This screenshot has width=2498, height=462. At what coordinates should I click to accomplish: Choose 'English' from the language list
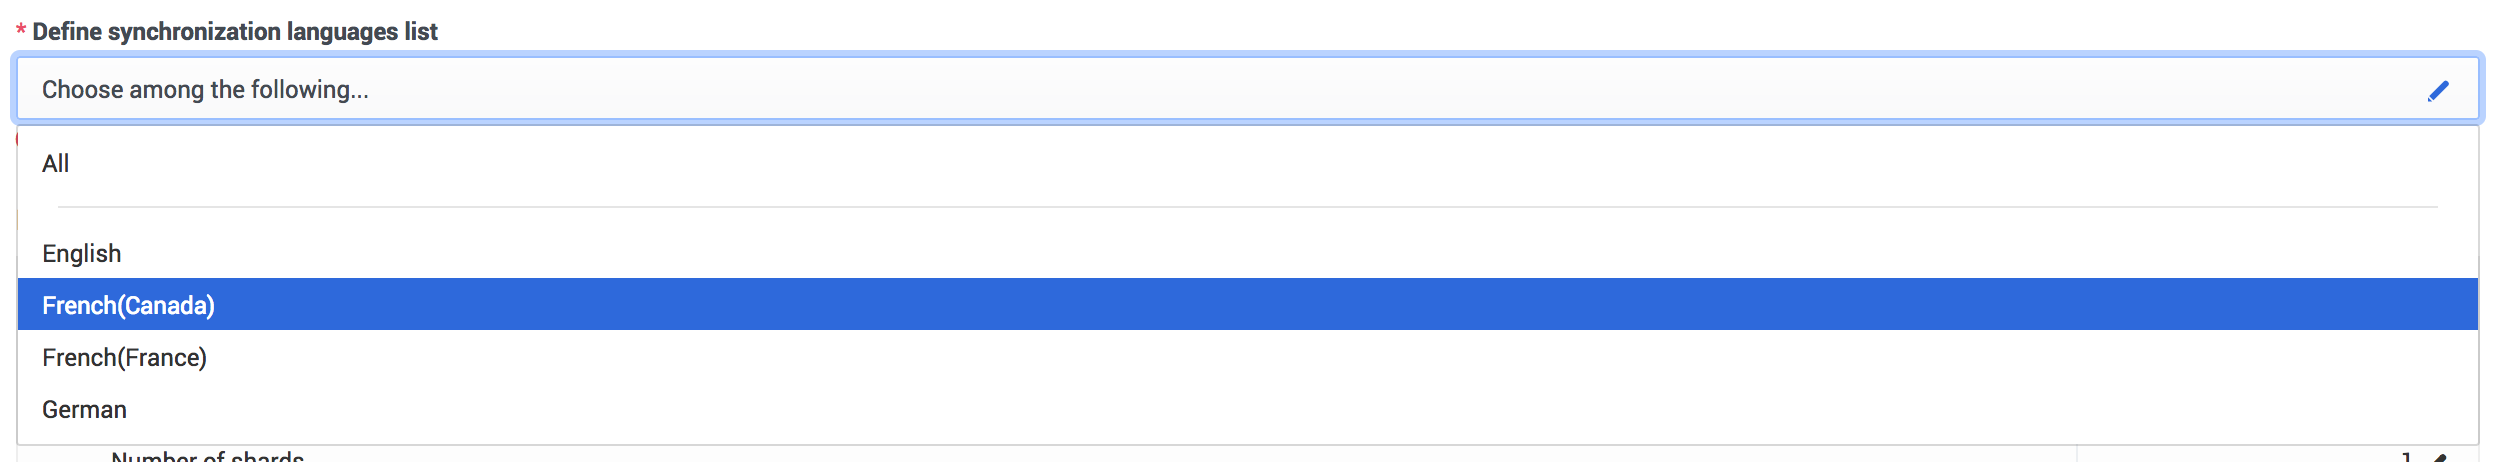click(82, 254)
